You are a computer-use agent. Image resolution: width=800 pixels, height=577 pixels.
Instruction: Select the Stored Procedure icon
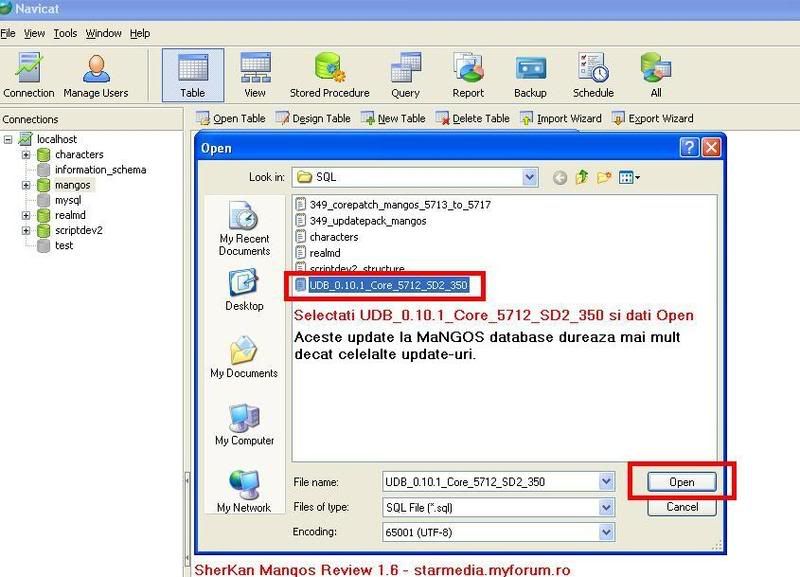(x=329, y=74)
